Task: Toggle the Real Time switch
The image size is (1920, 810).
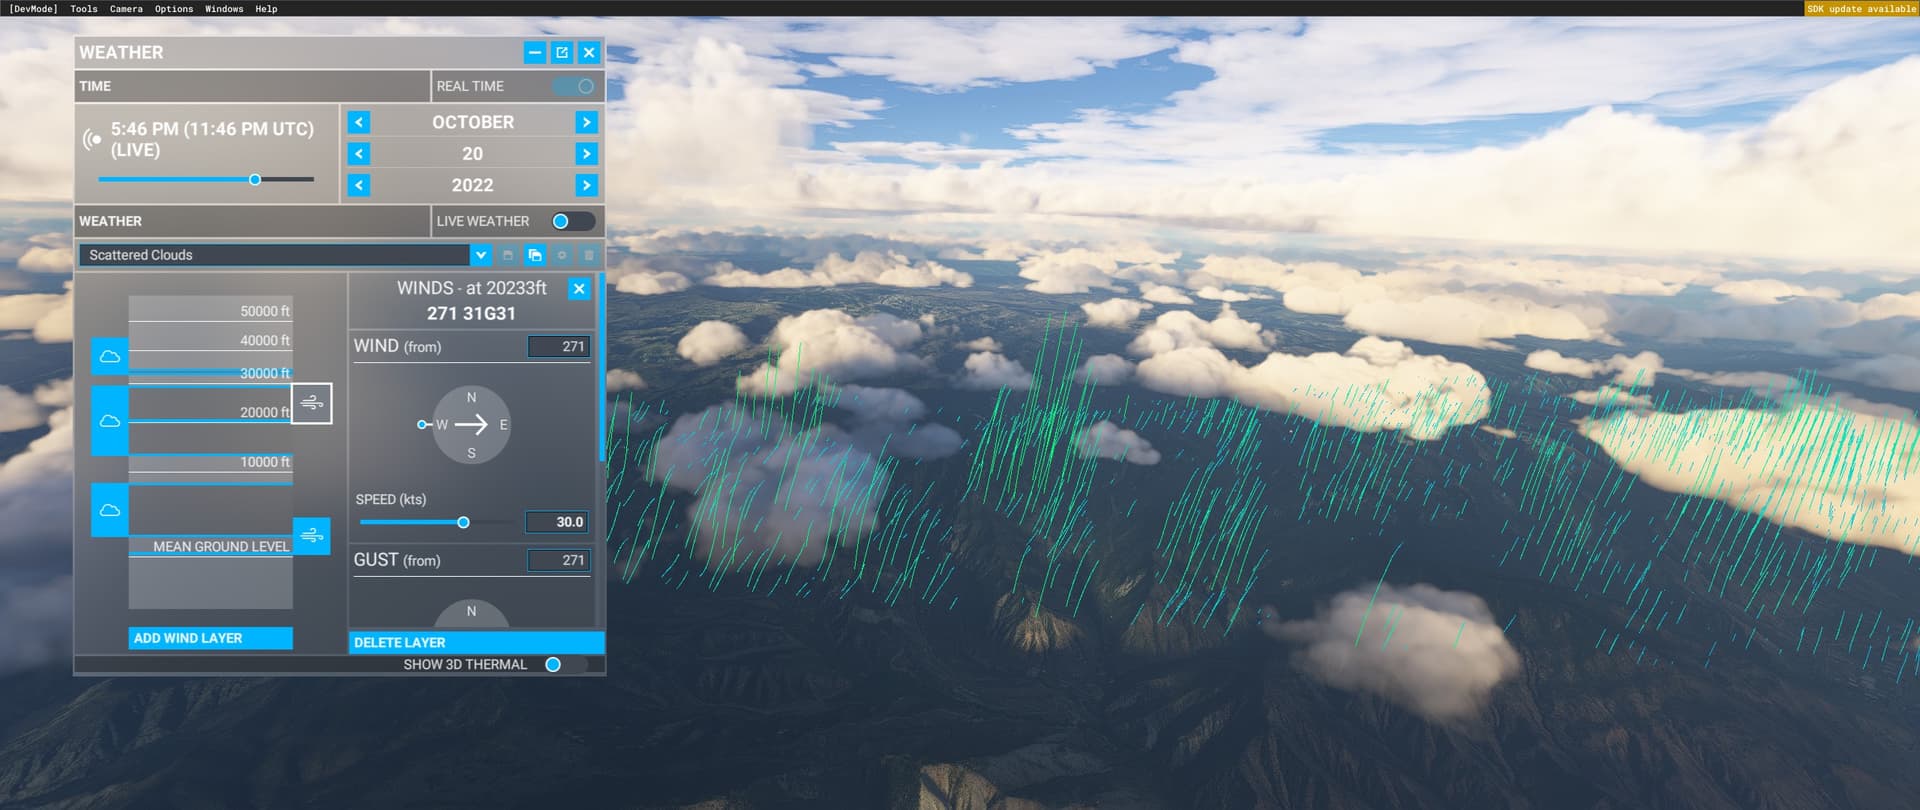Action: [574, 86]
